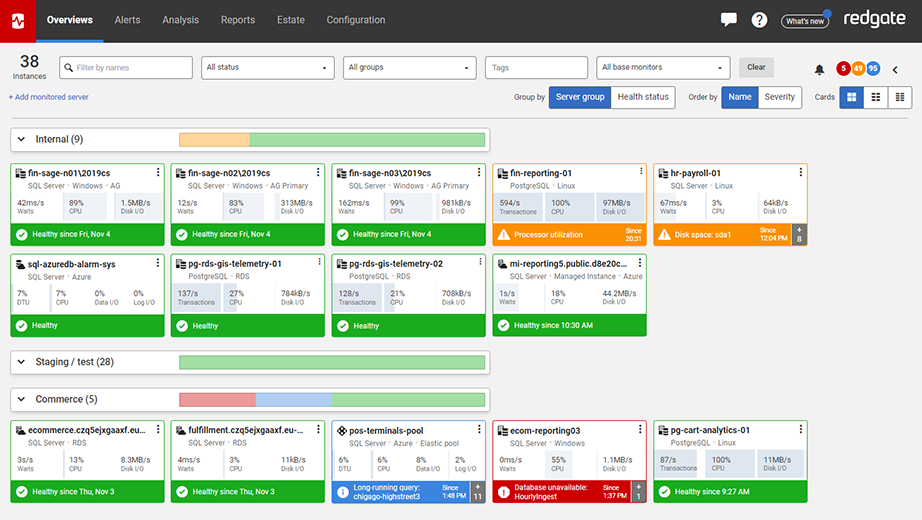The width and height of the screenshot is (922, 520).
Task: Open kebab menu on fulfillment RDS card
Action: click(x=318, y=429)
